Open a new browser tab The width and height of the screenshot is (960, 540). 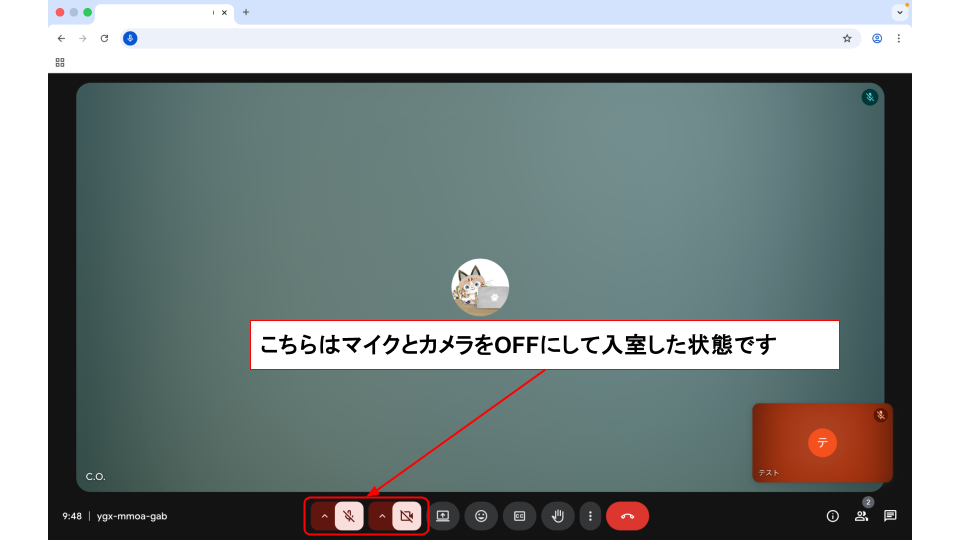click(x=246, y=12)
